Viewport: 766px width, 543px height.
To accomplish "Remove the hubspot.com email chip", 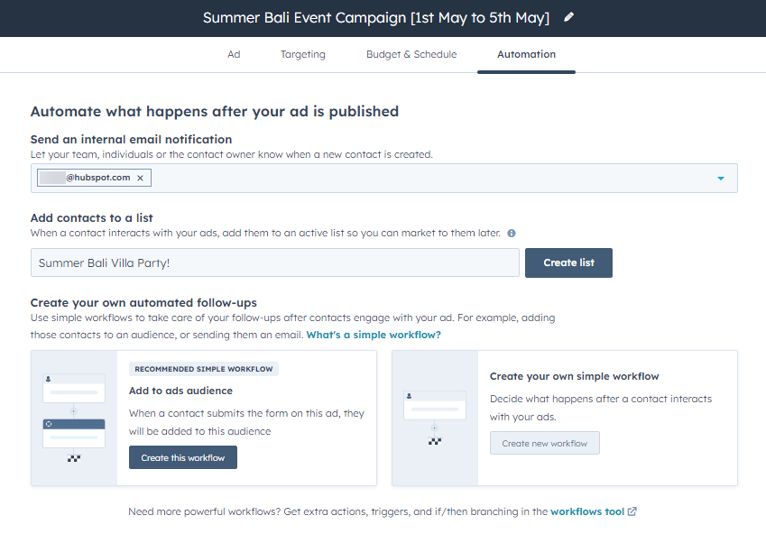I will [x=140, y=178].
